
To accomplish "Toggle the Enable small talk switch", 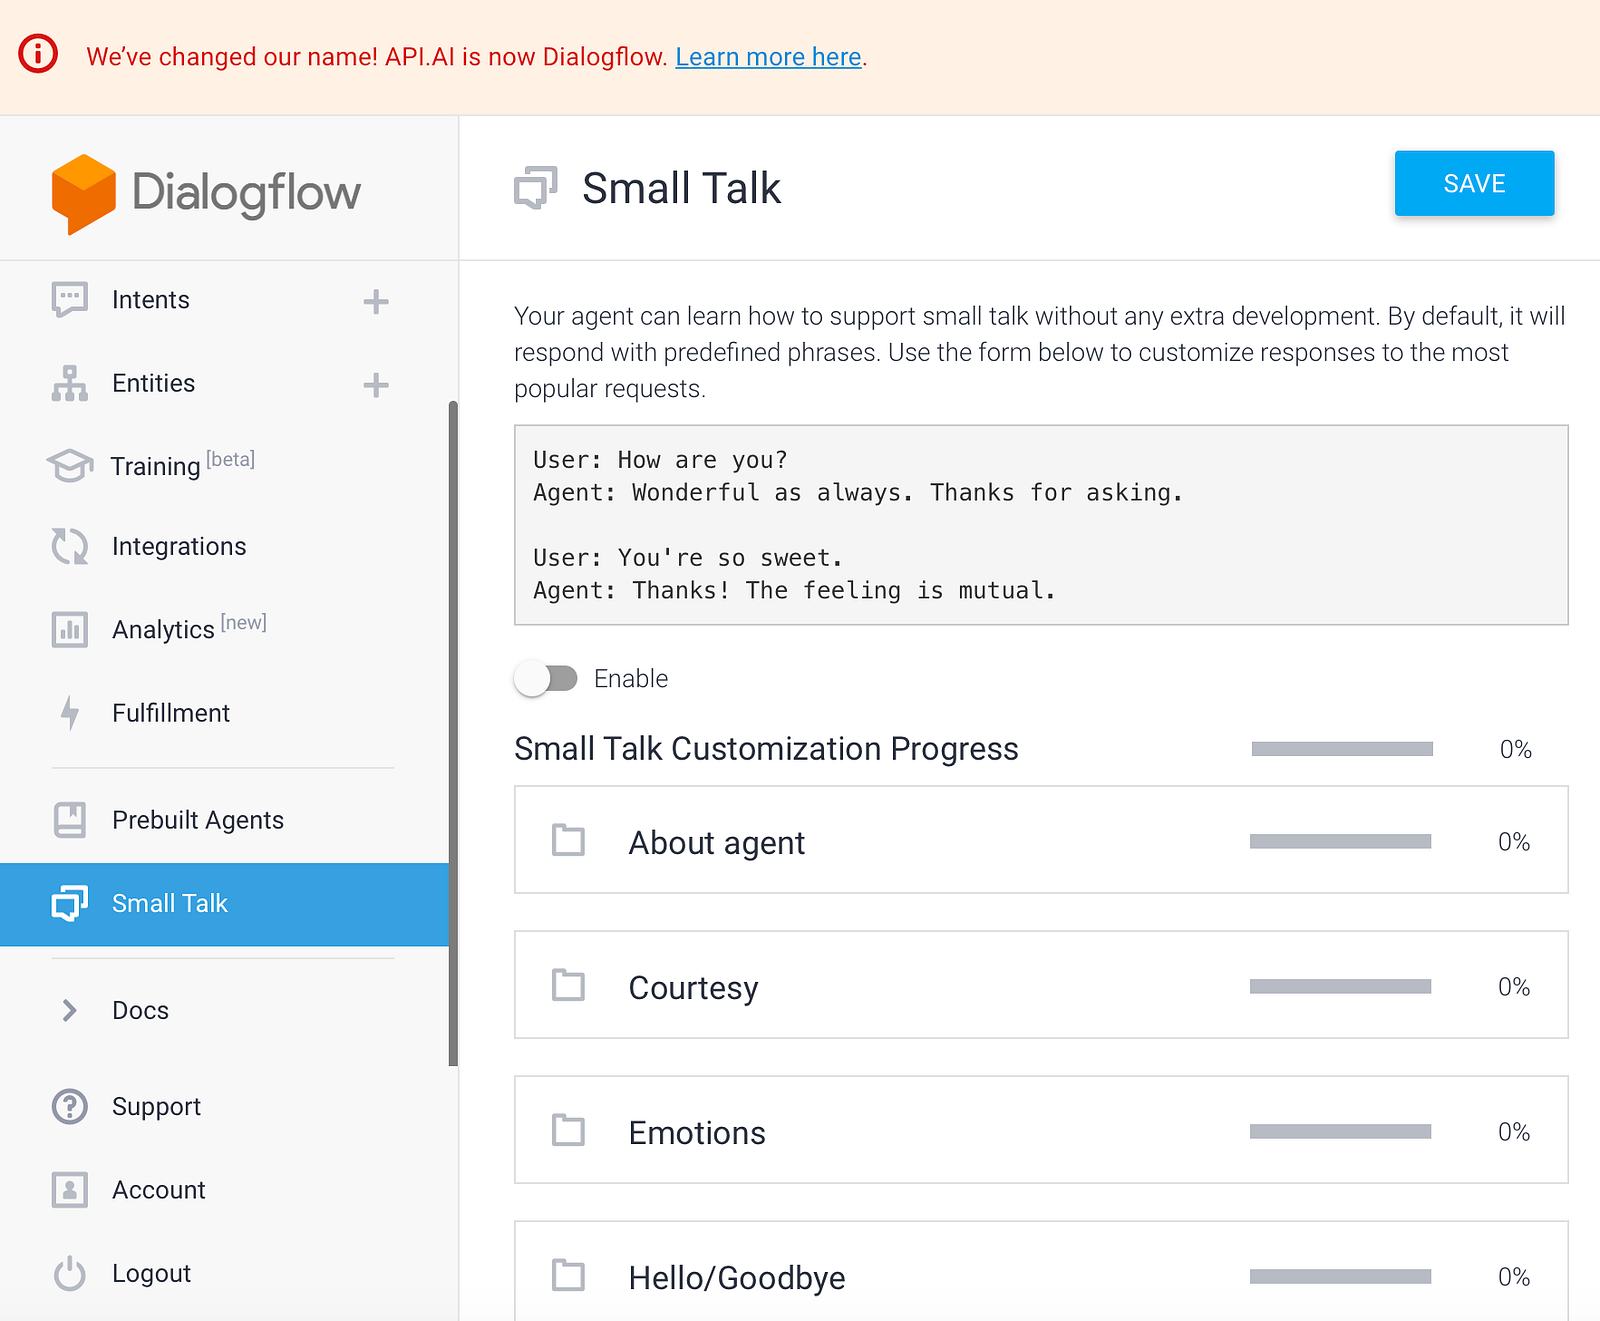I will point(546,679).
